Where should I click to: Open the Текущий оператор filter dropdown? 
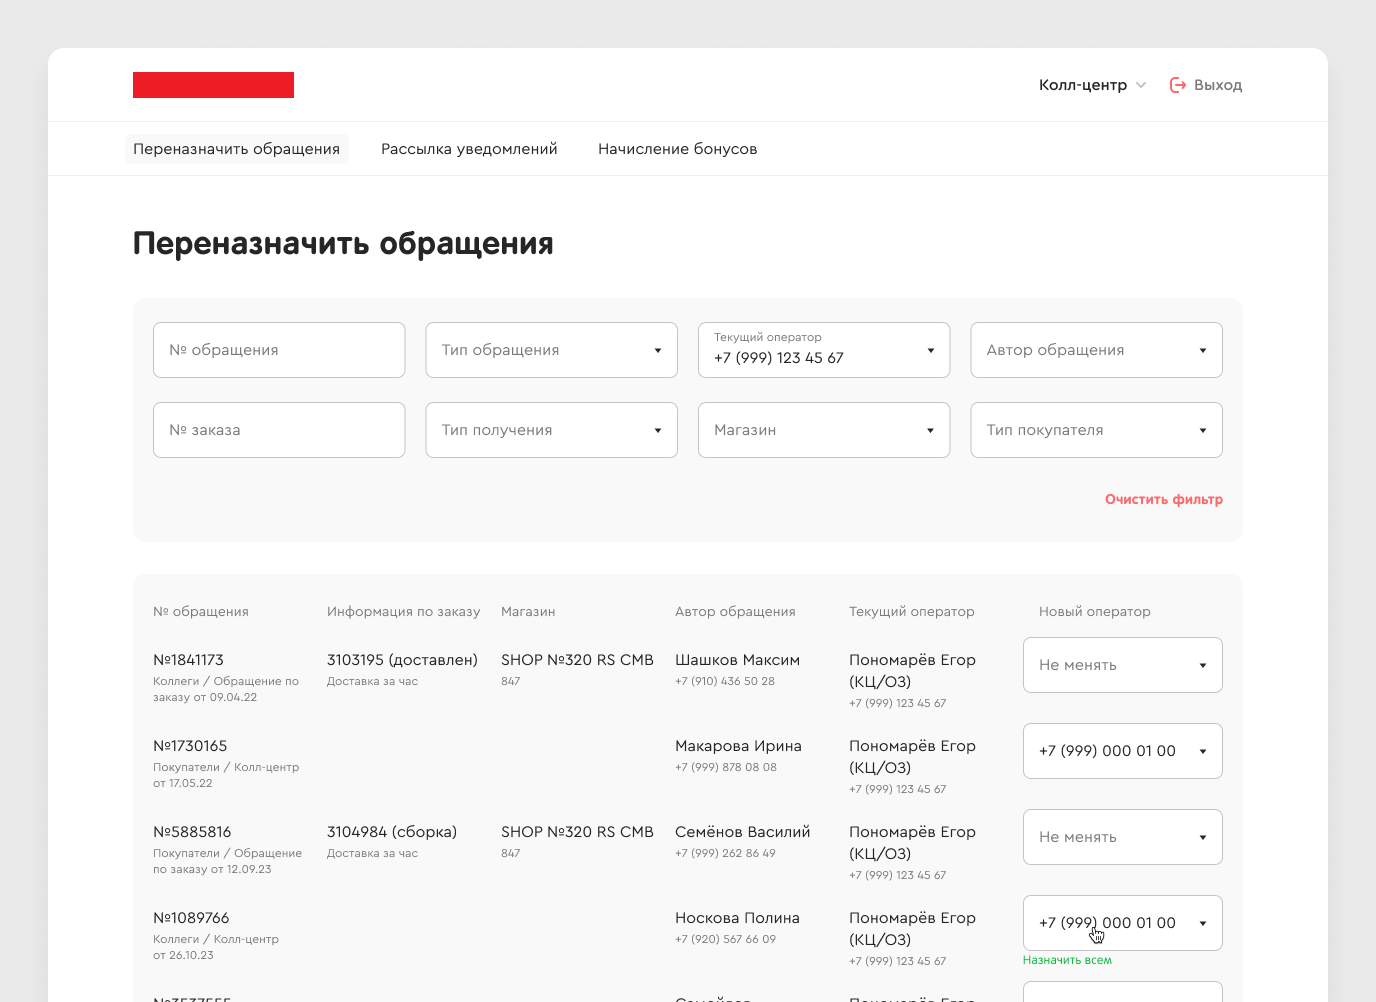click(824, 350)
